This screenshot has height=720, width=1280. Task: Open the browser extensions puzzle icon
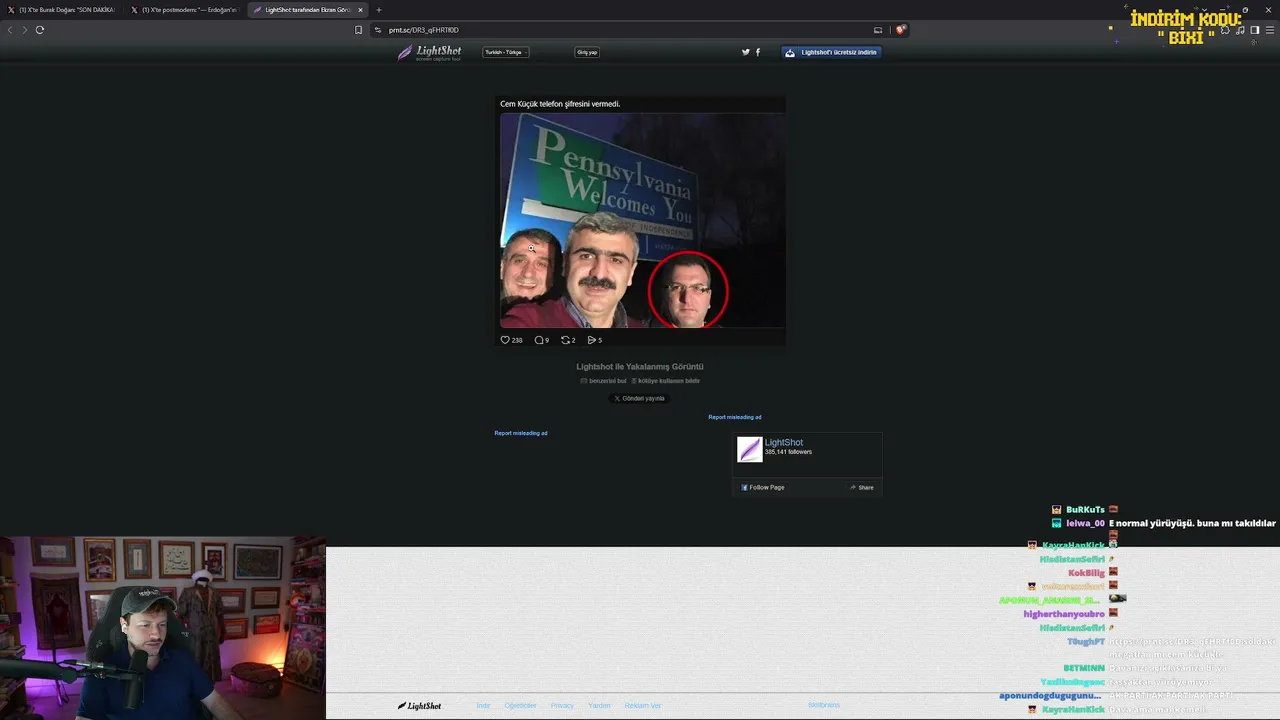coord(1225,30)
